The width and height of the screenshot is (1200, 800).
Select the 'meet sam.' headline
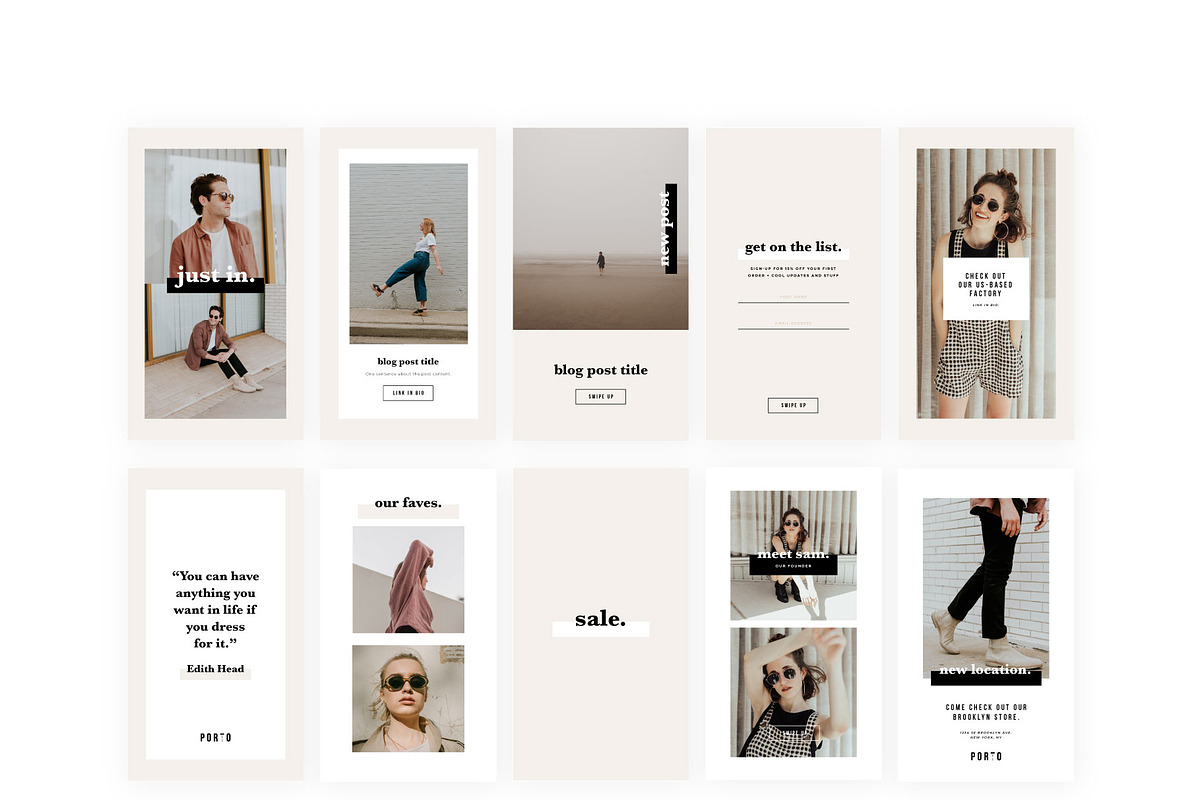click(793, 553)
